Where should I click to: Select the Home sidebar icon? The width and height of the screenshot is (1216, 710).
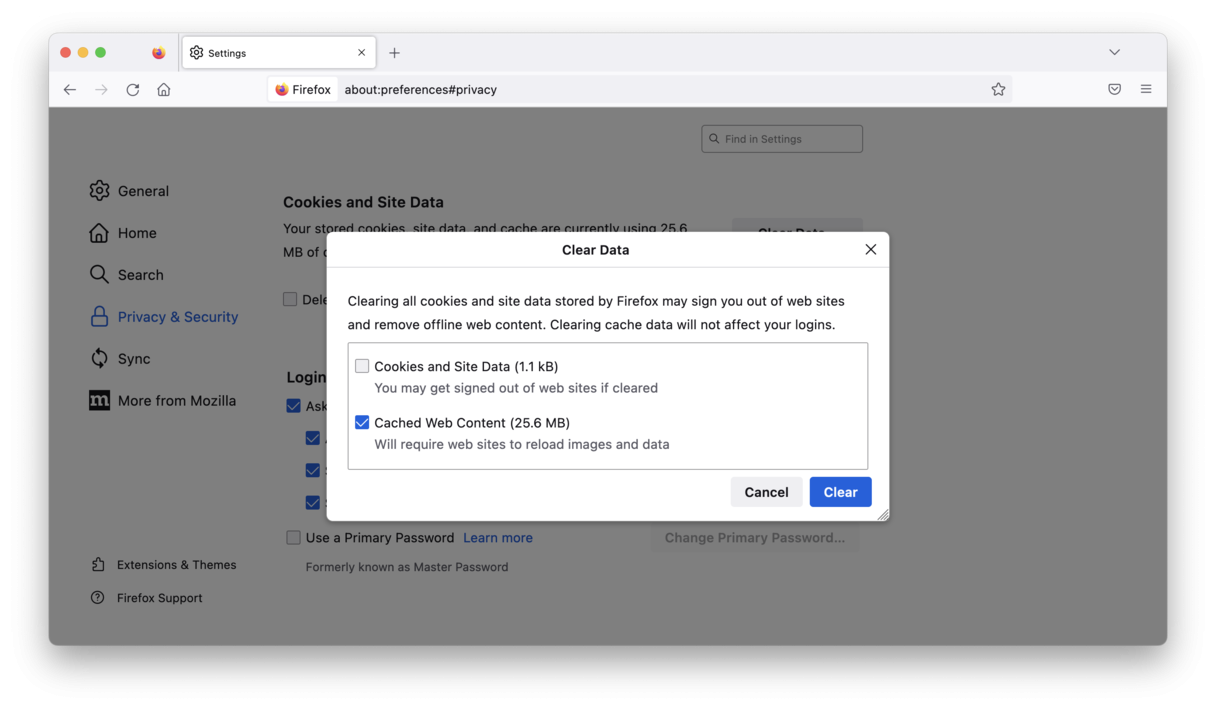pos(100,232)
